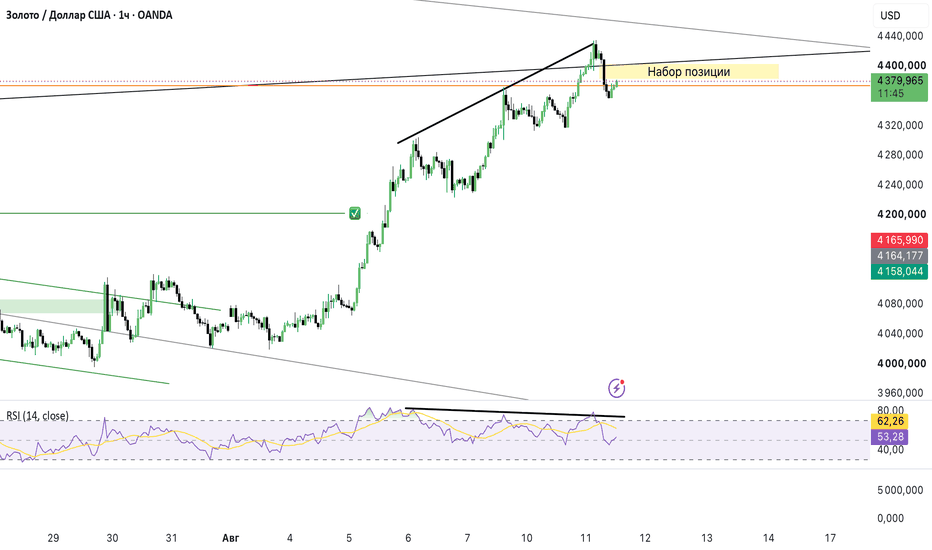Click the date label 6 on time axis
Viewport: 932px width, 550px height.
(x=408, y=538)
